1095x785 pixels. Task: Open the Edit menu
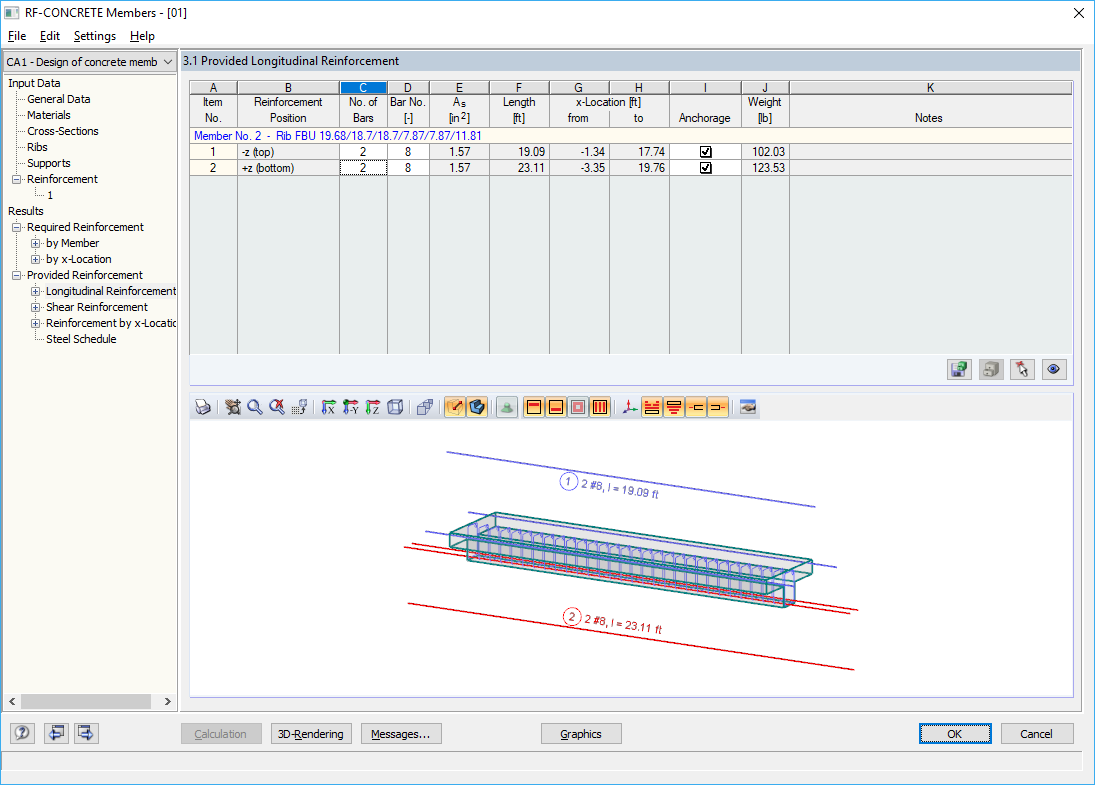(x=50, y=36)
